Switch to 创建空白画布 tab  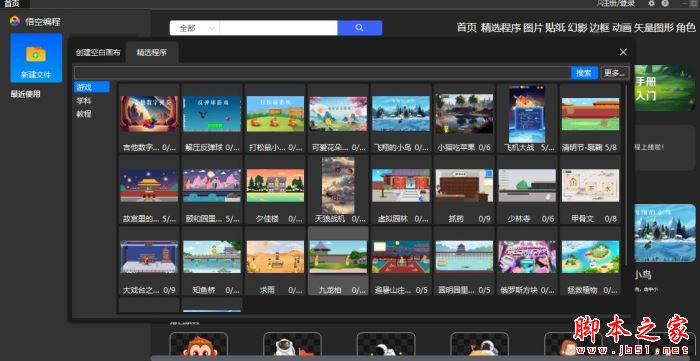(x=98, y=52)
